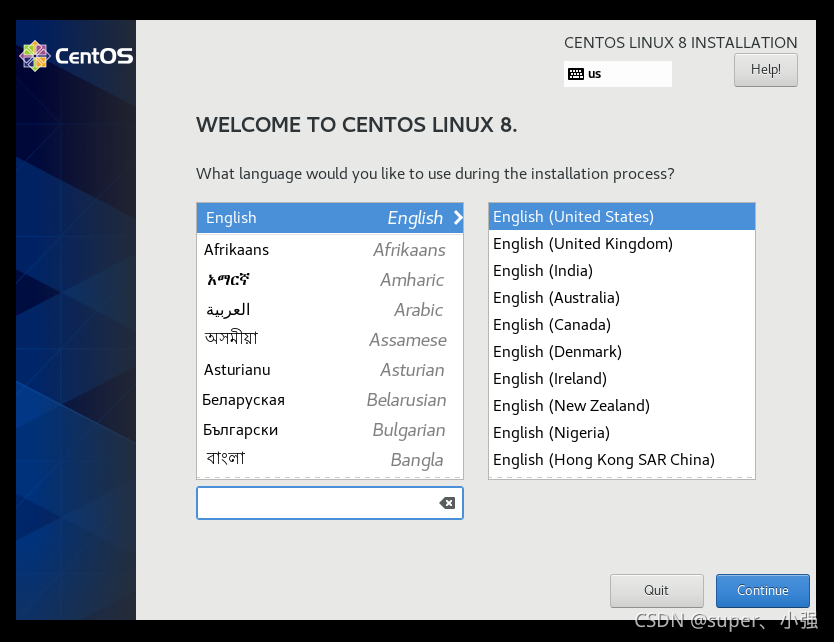This screenshot has width=834, height=642.
Task: Select Belarusian language
Action: [330, 399]
